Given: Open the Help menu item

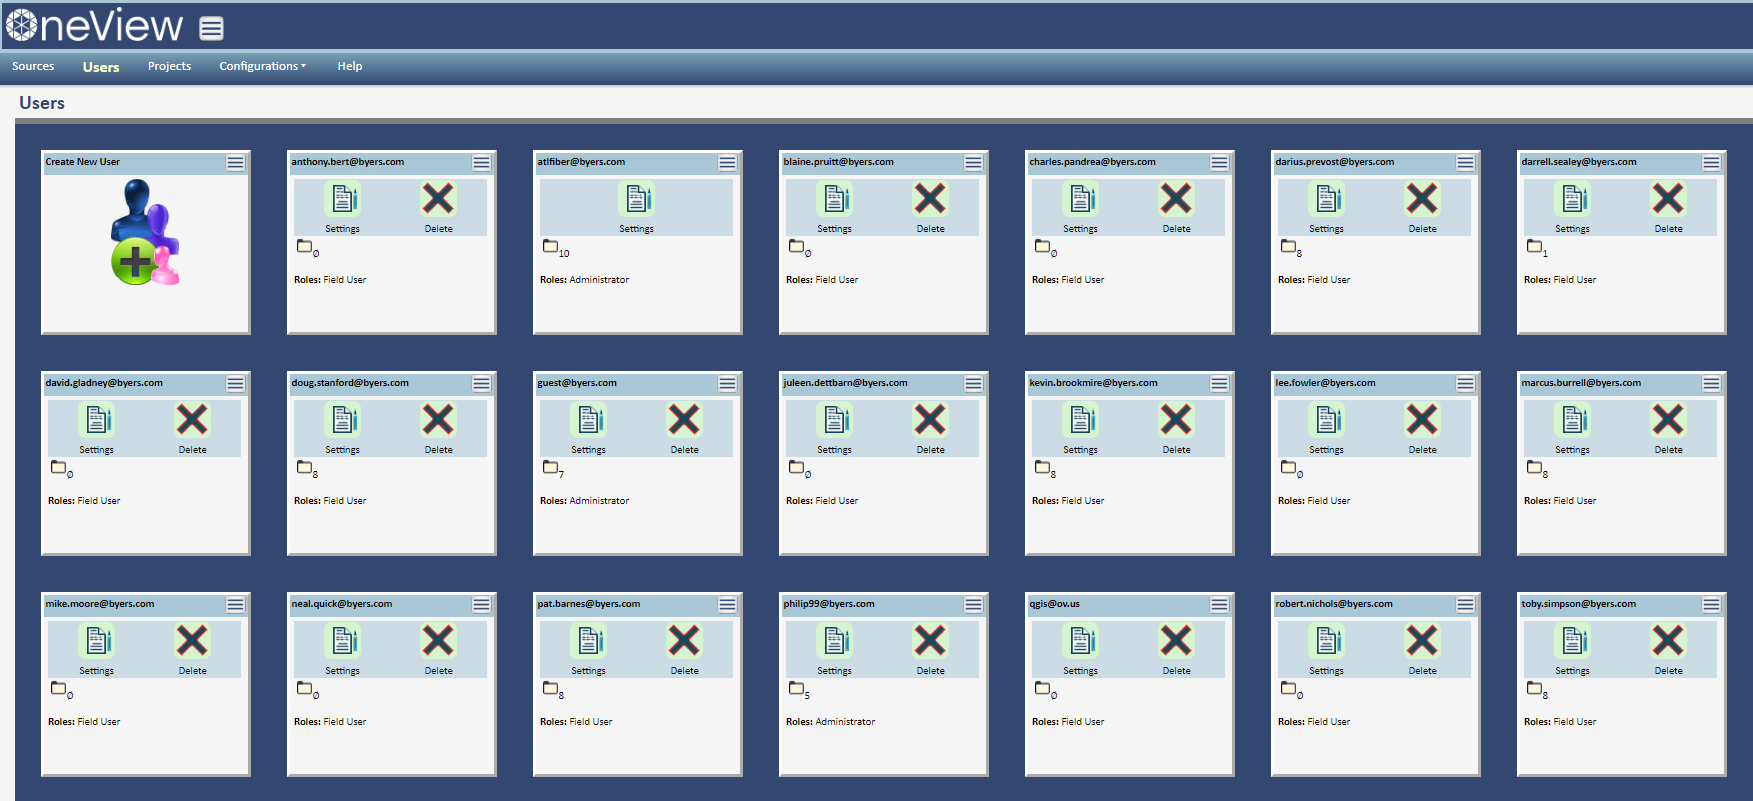Looking at the screenshot, I should pyautogui.click(x=349, y=66).
